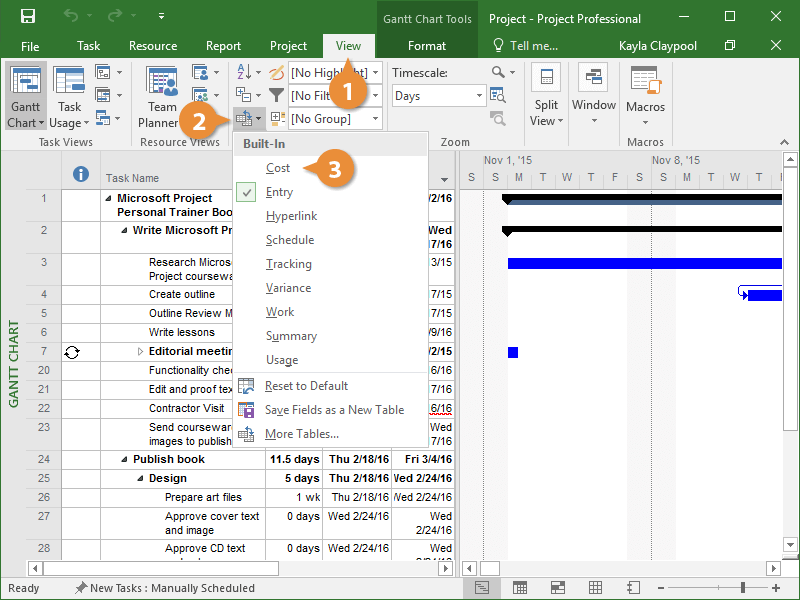The width and height of the screenshot is (800, 600).
Task: Open the Team Planner view
Action: [161, 98]
